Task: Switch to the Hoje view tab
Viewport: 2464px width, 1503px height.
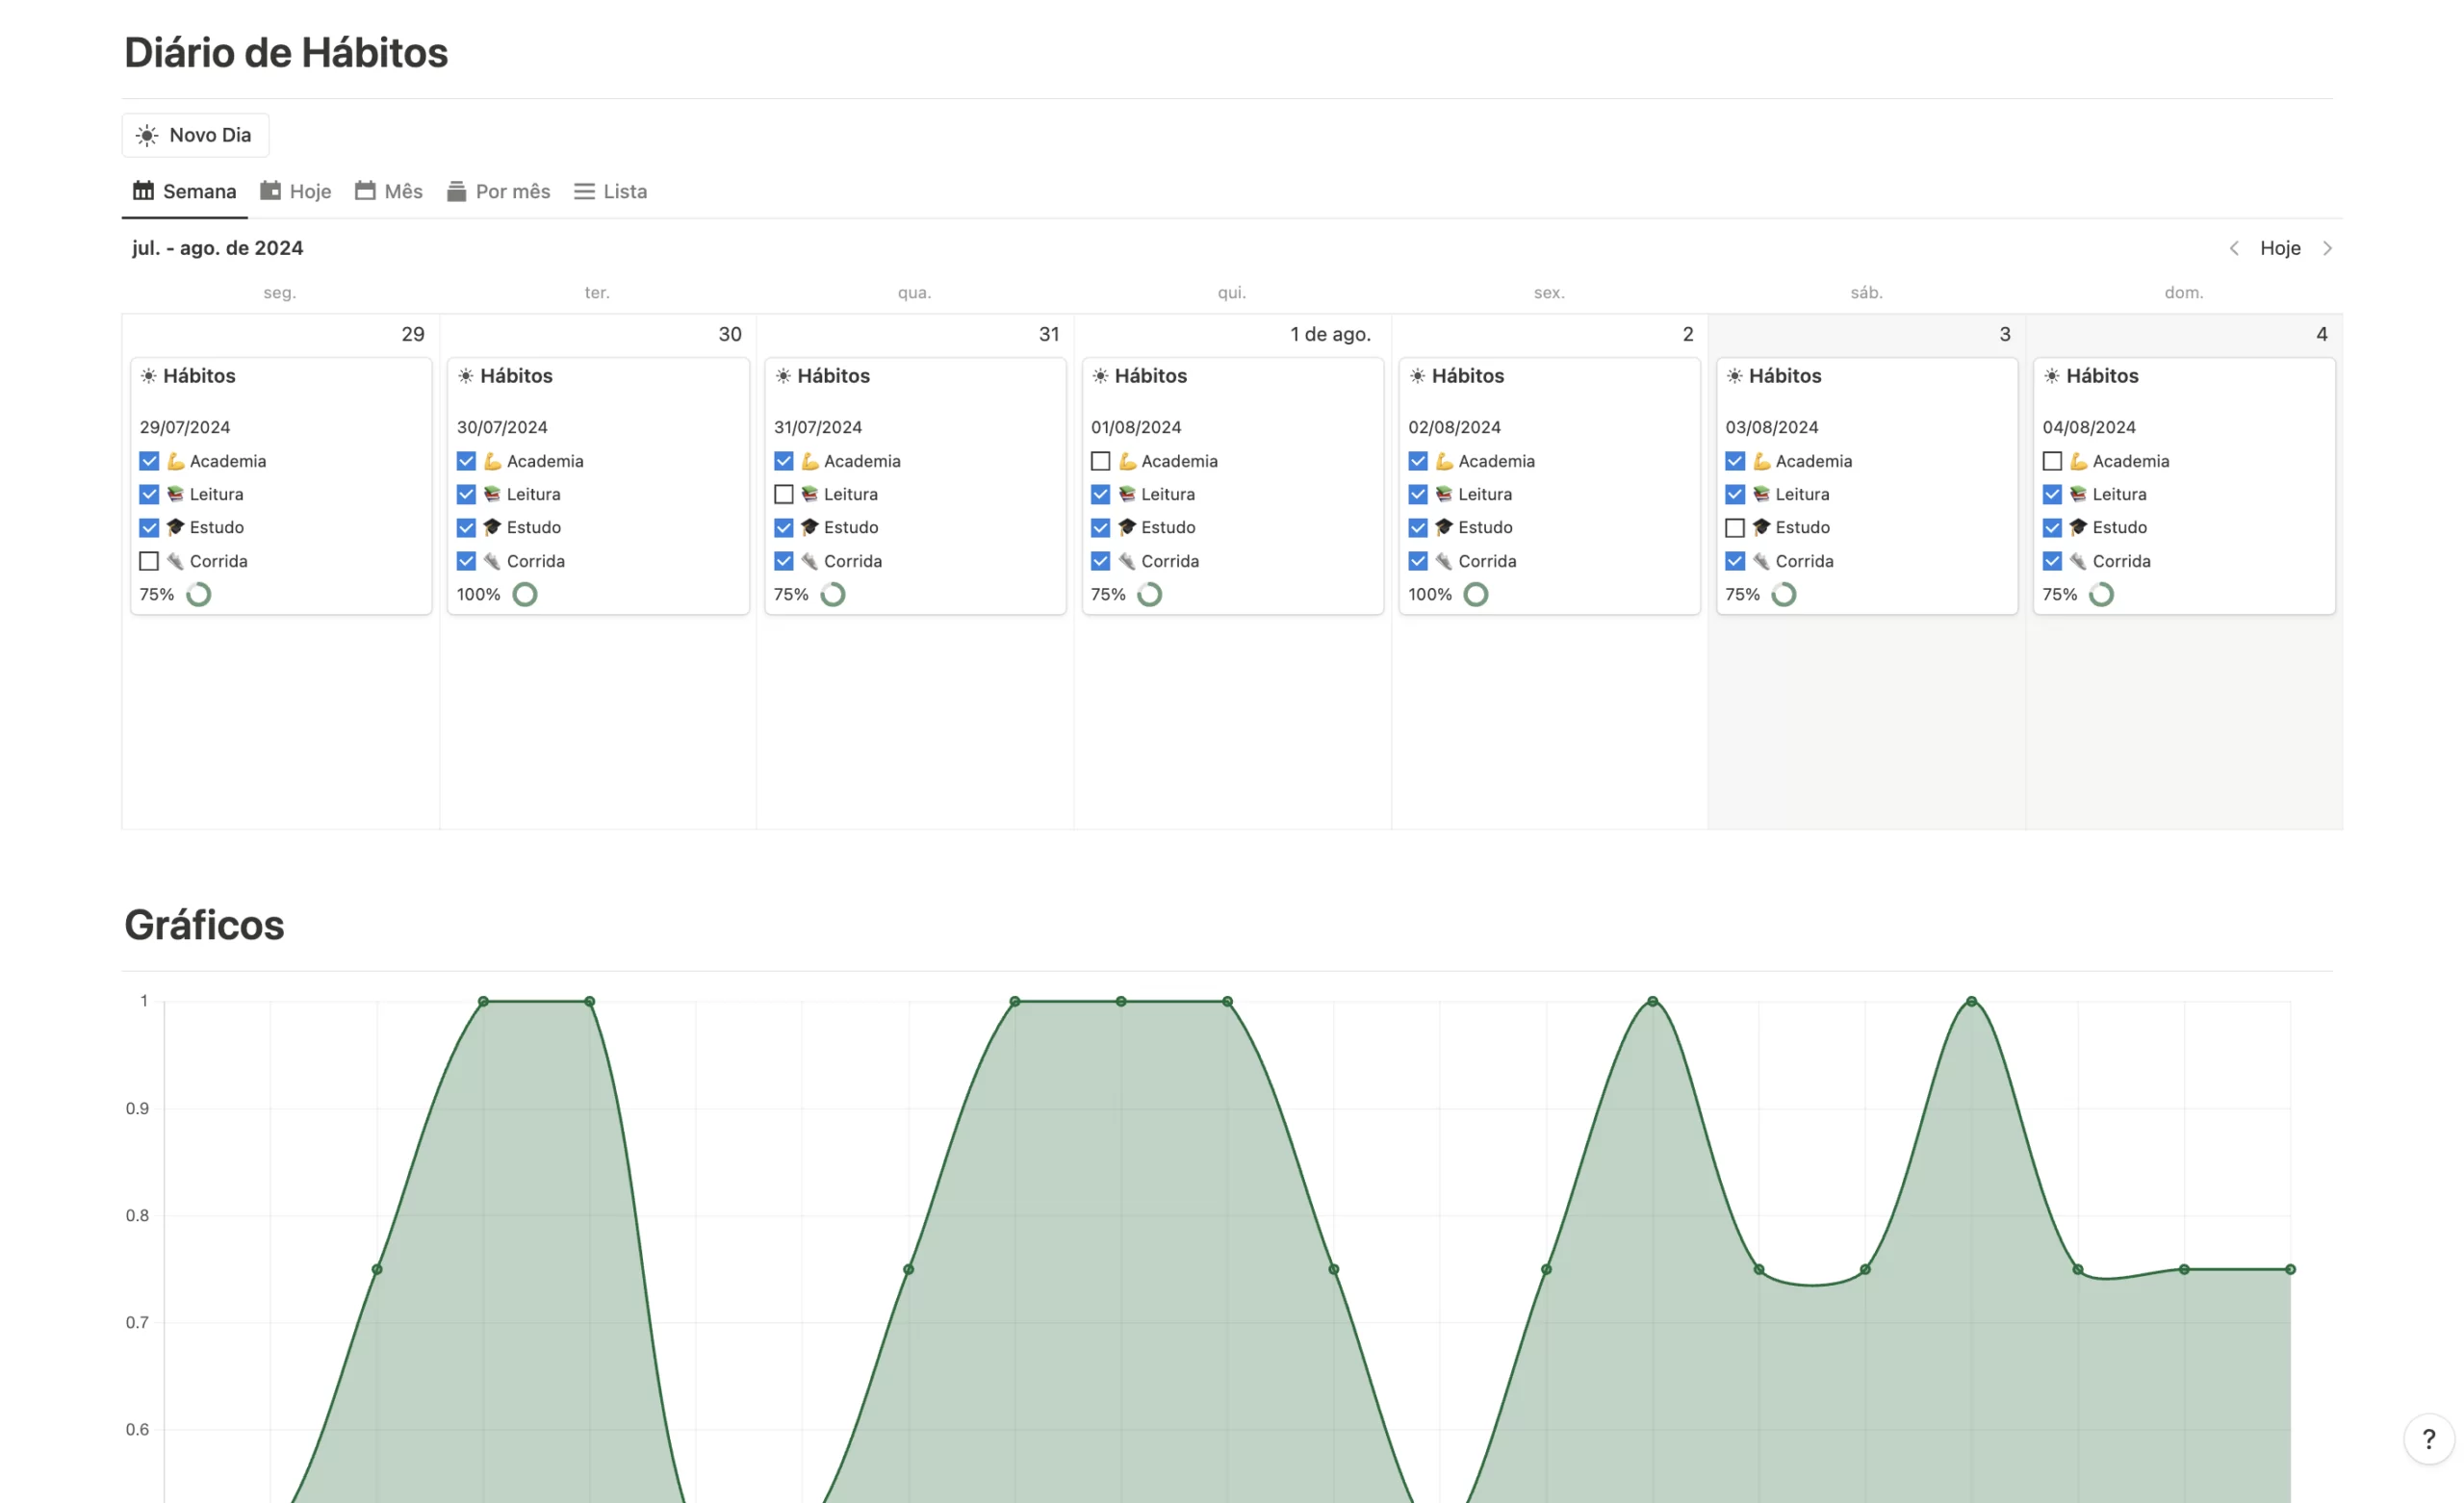Action: 296,191
